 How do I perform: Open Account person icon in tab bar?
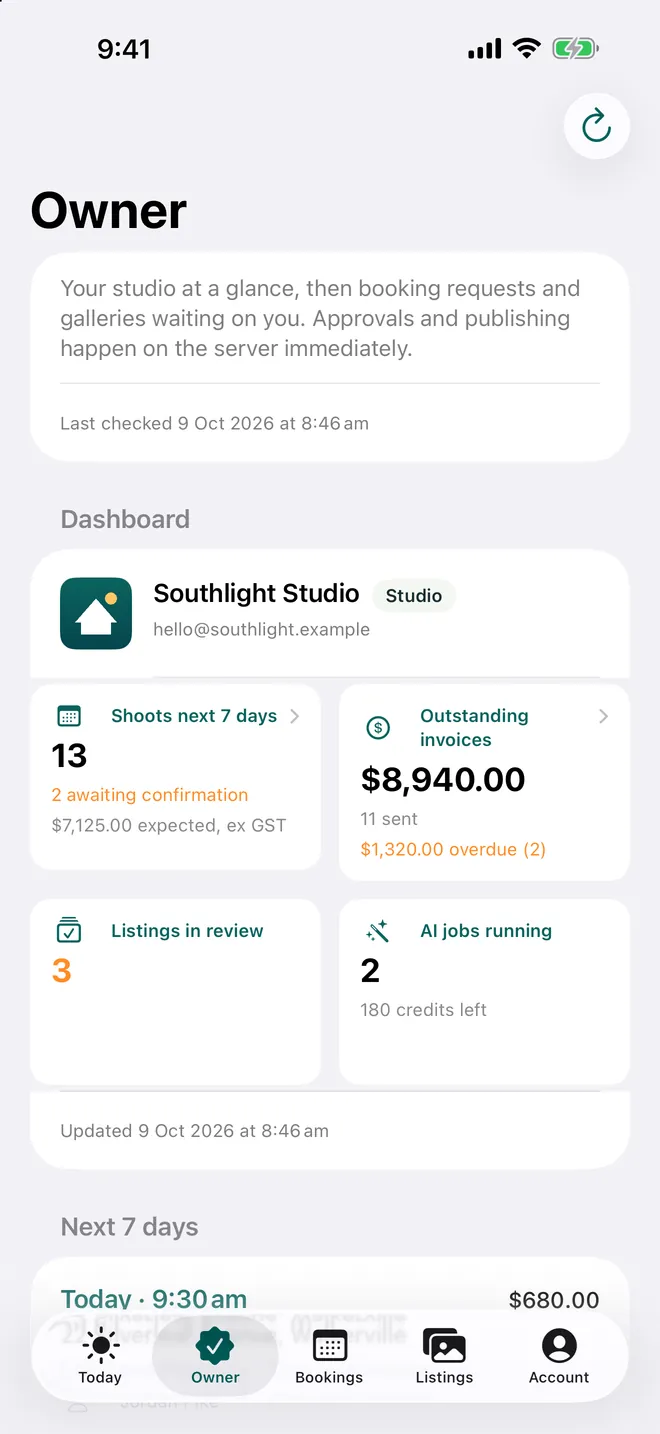point(559,1346)
